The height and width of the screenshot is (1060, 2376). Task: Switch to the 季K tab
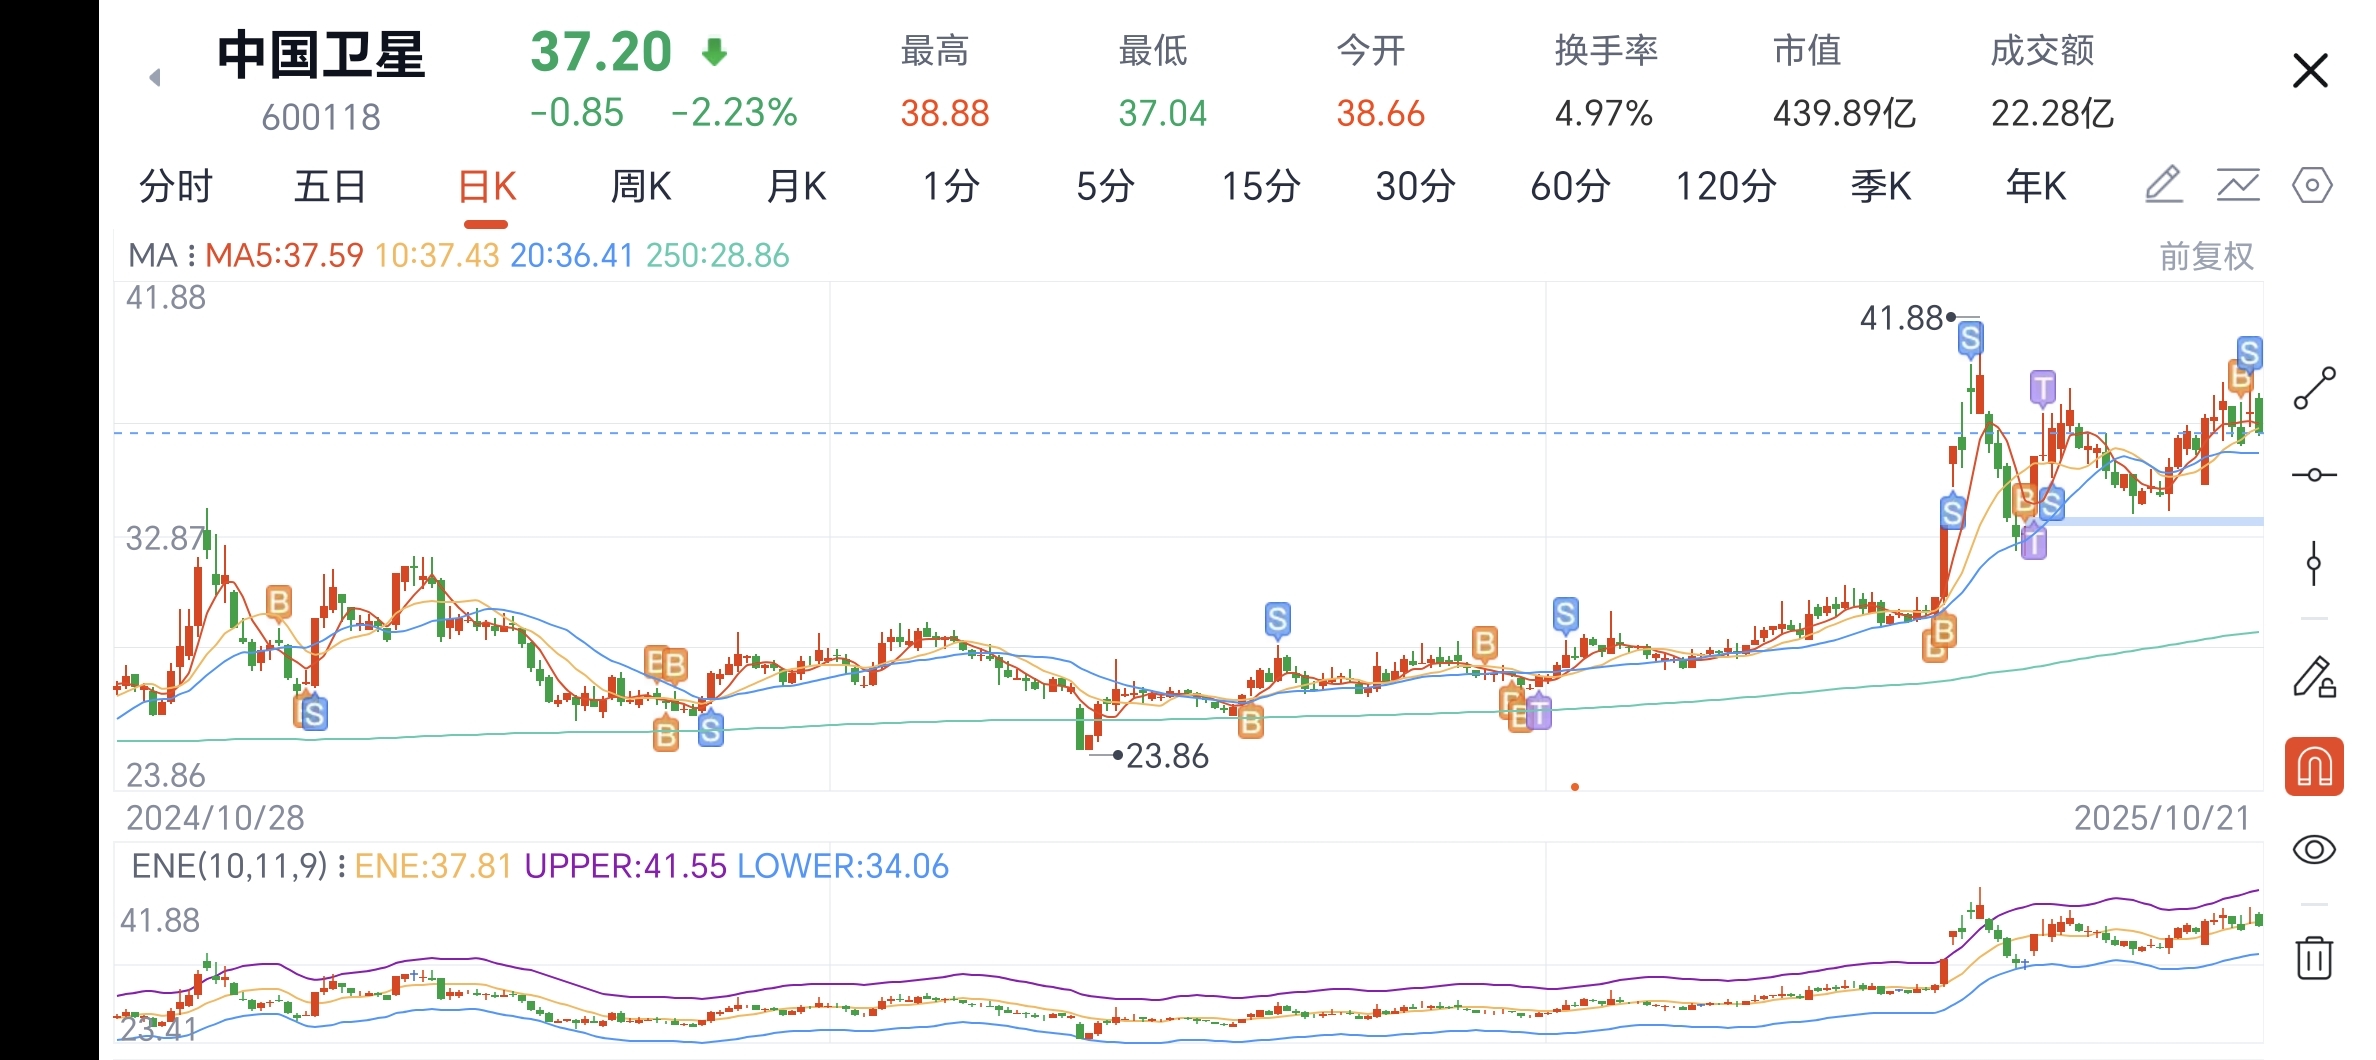[1880, 186]
